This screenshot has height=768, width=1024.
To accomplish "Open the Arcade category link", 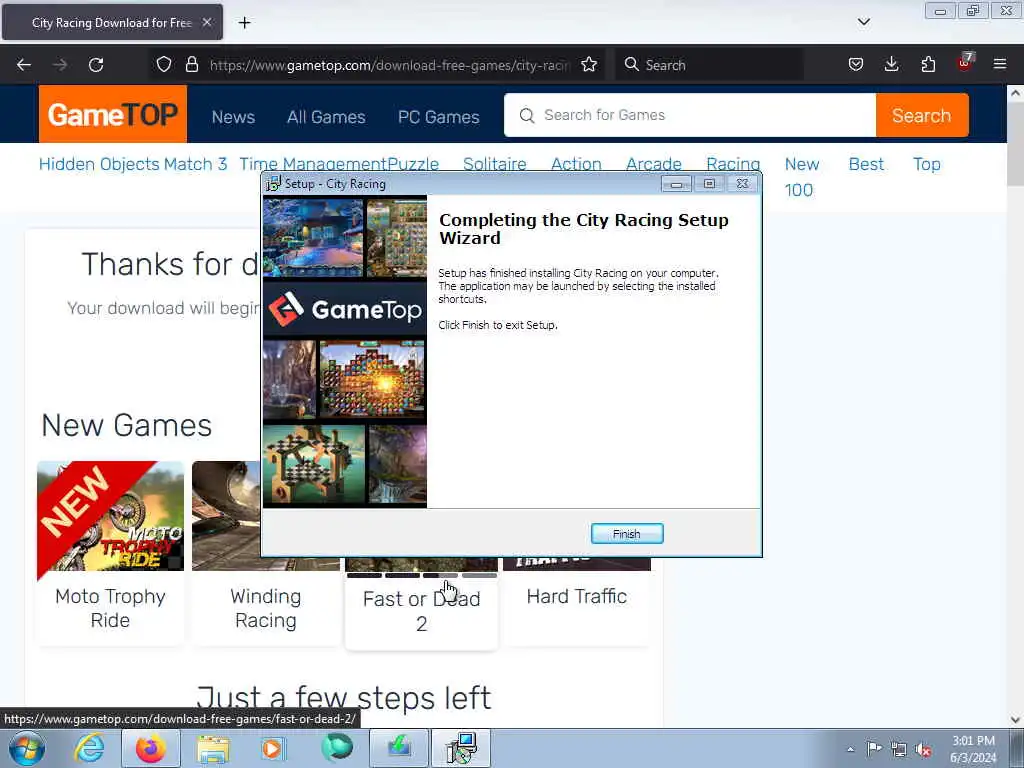I will click(654, 164).
